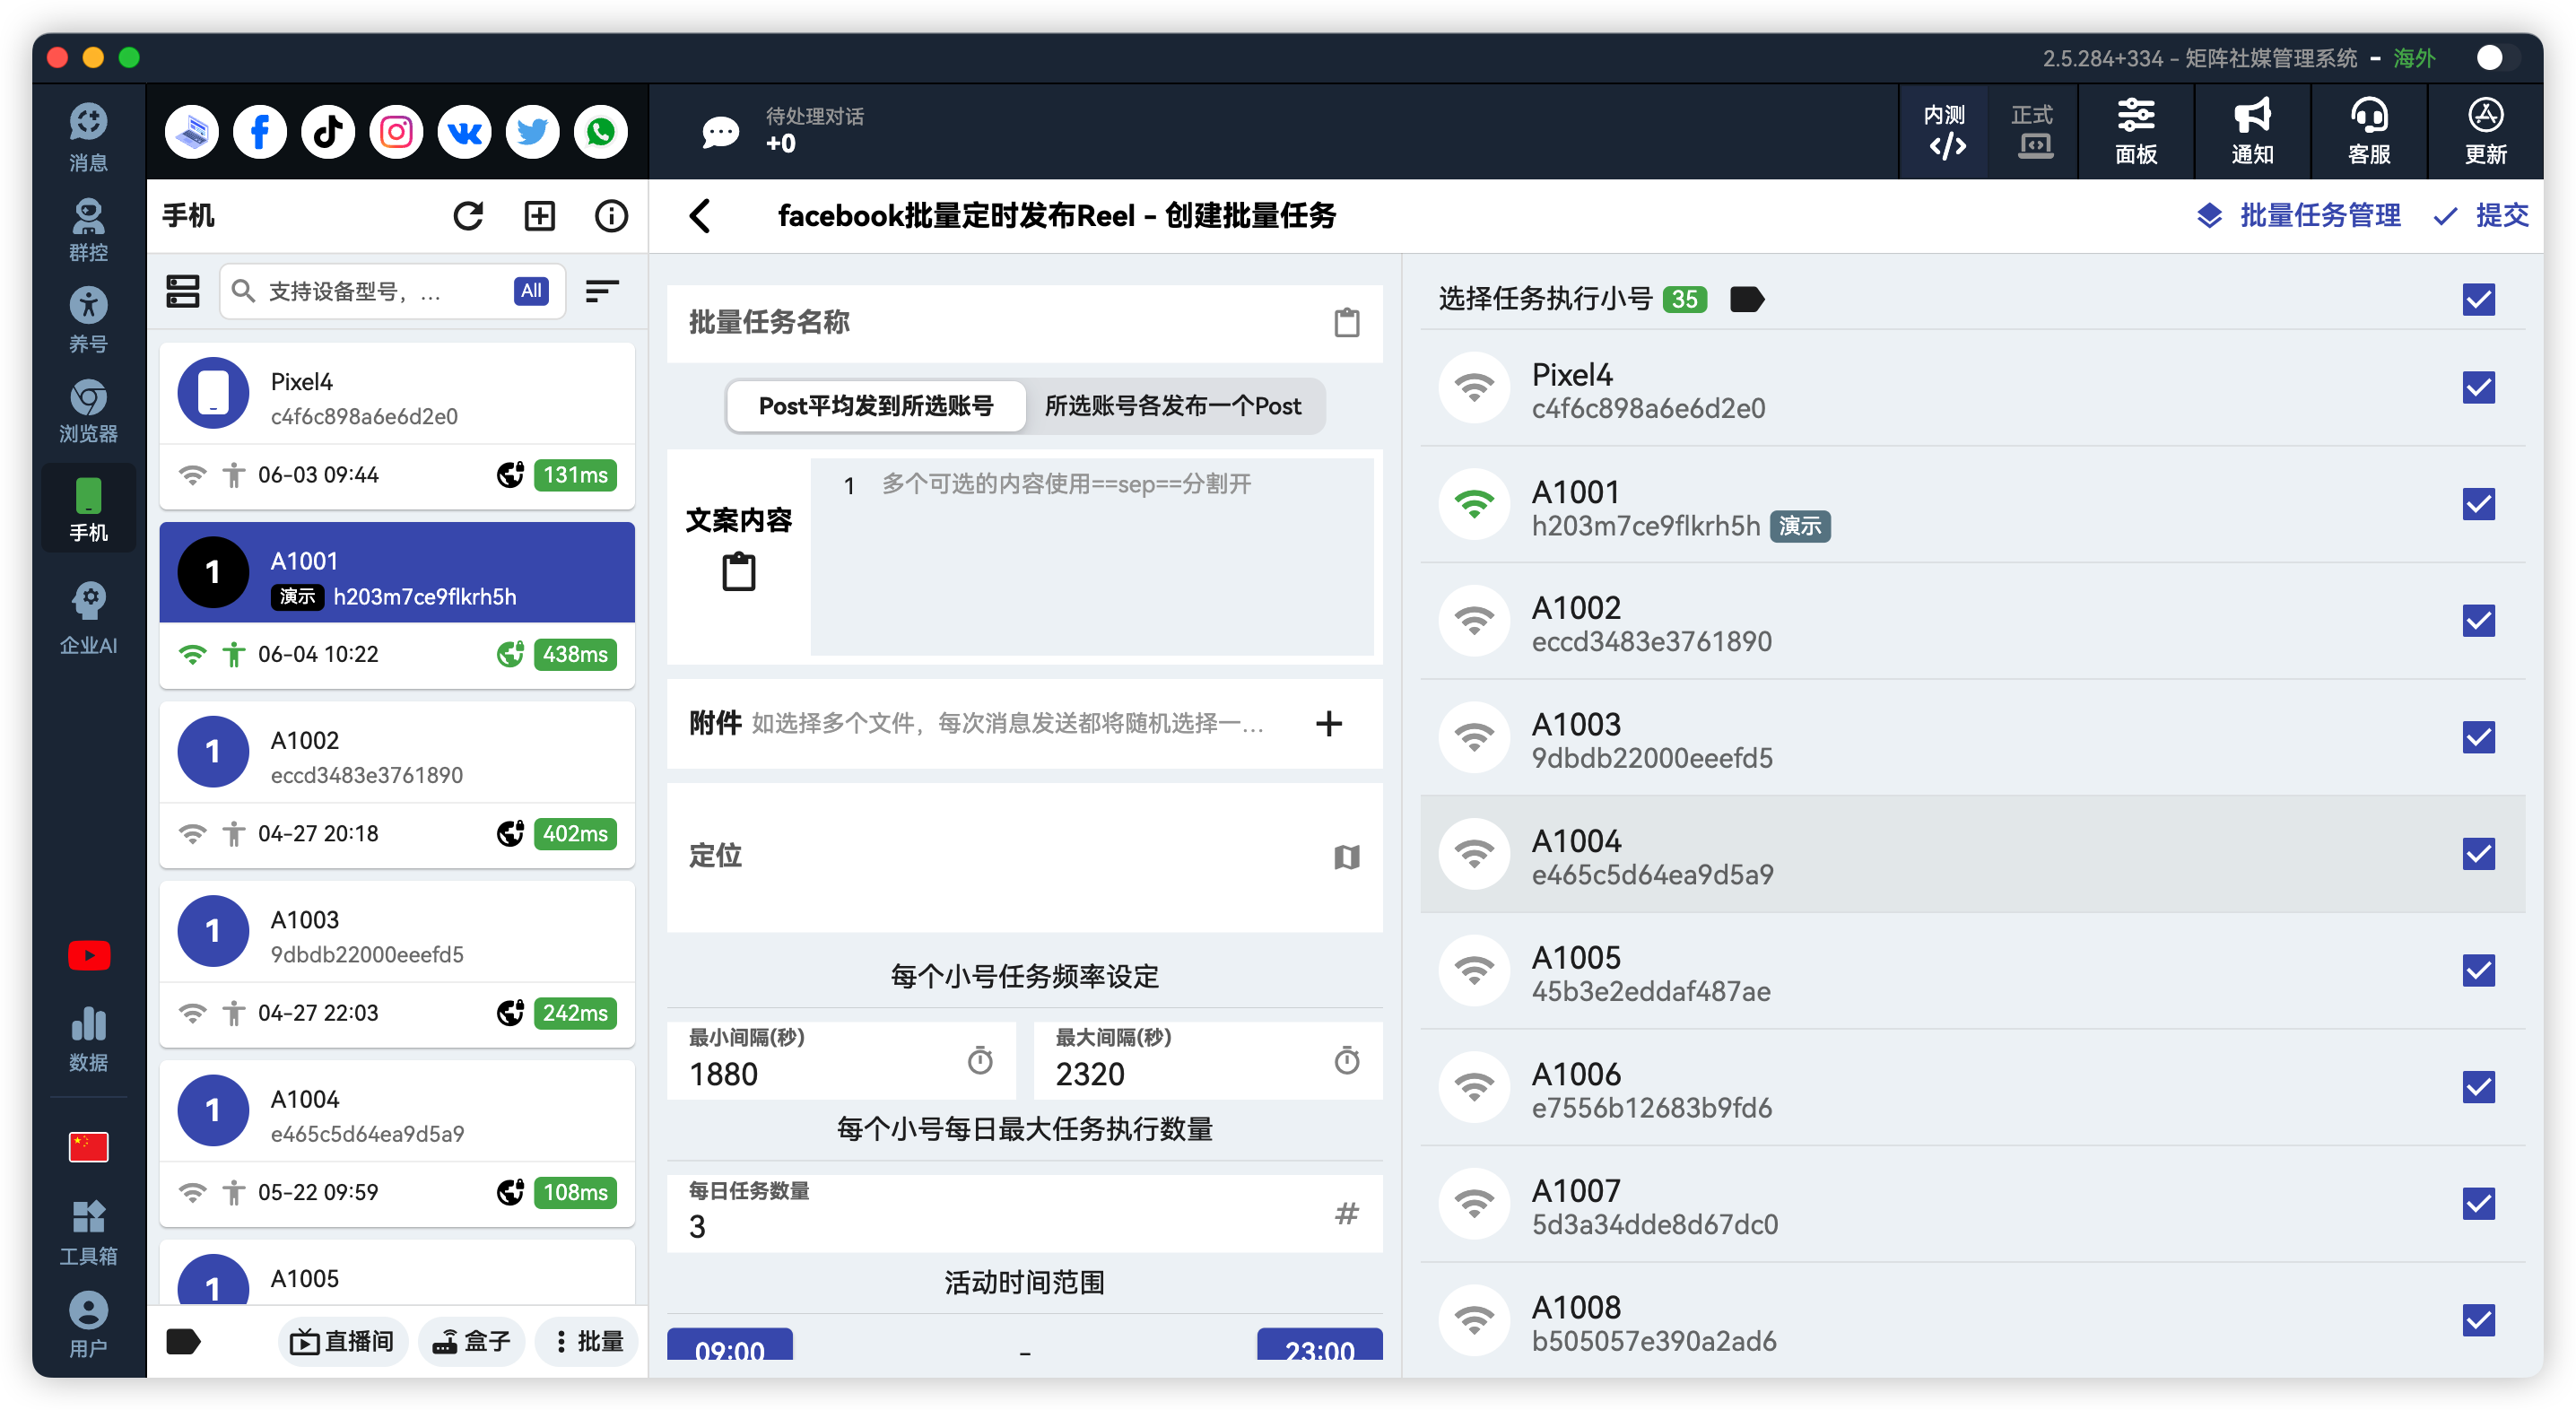Click the 最小间隔(秒) field showing 1880
Viewport: 2576px width, 1410px height.
point(841,1060)
